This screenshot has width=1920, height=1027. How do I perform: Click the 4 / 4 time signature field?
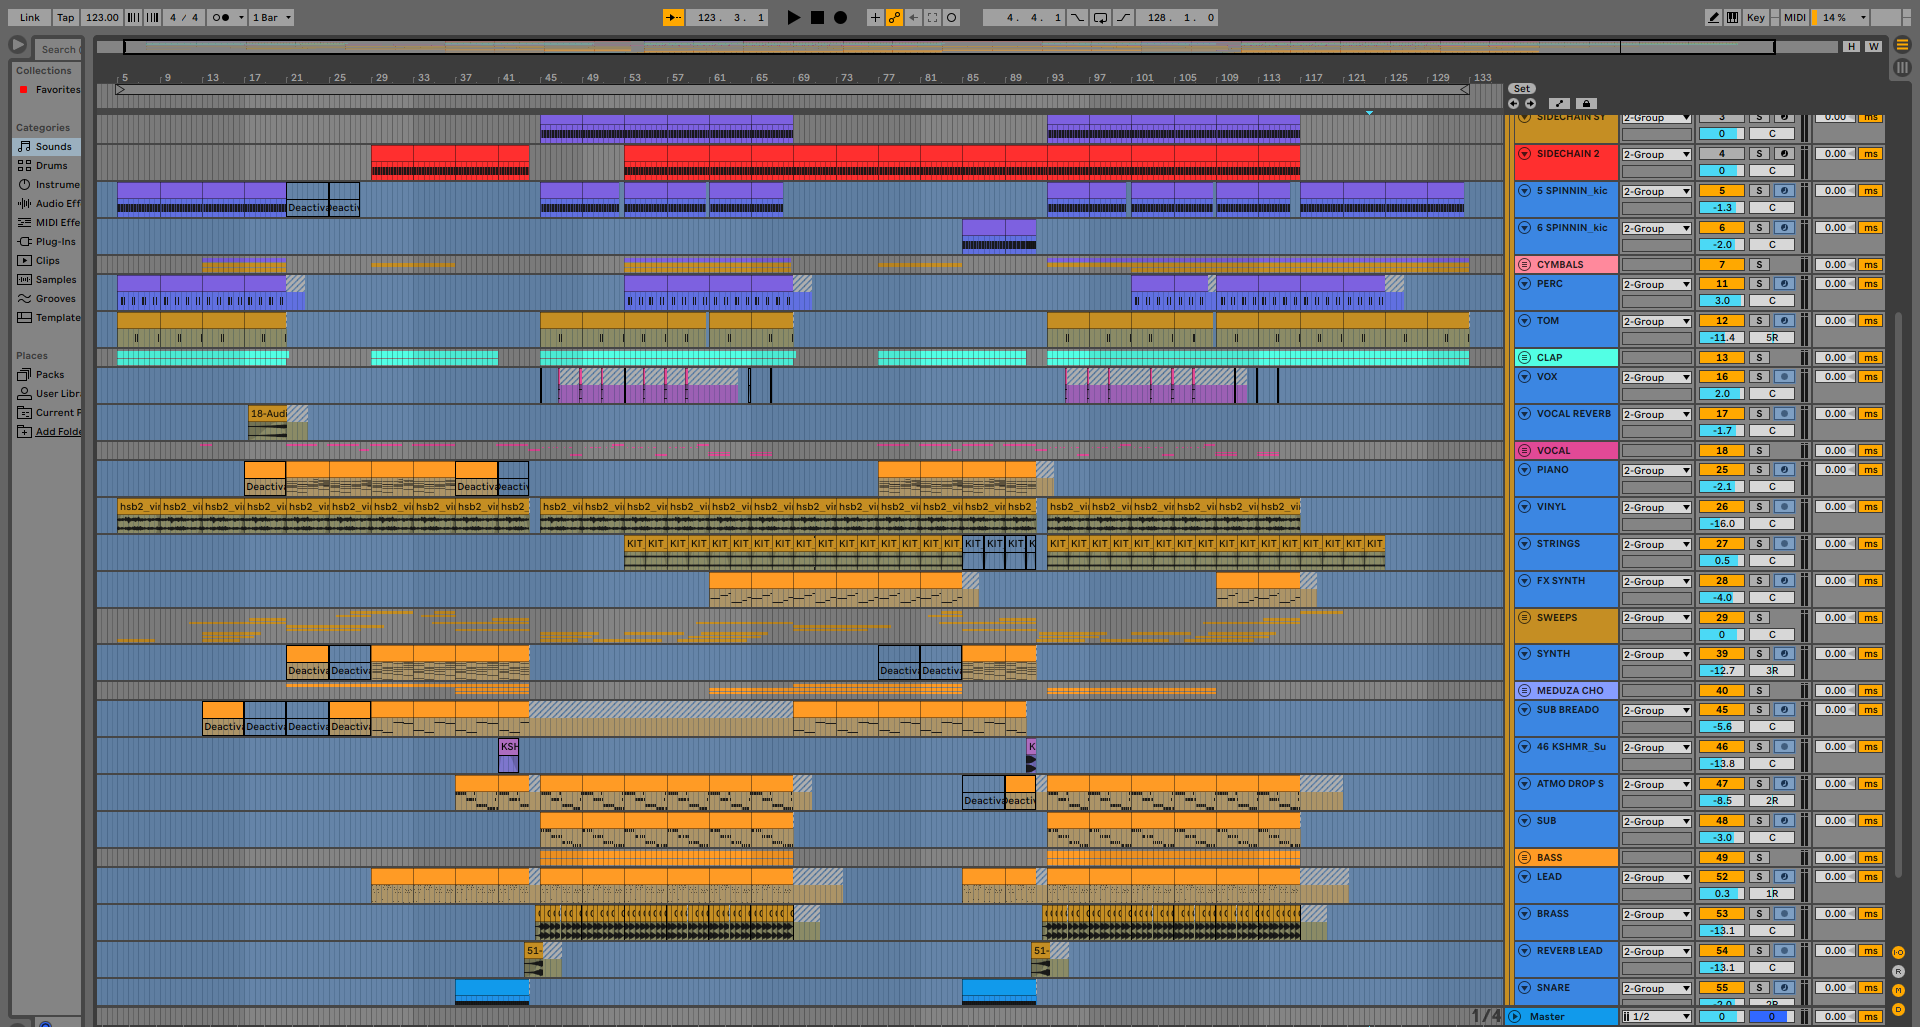pos(184,17)
